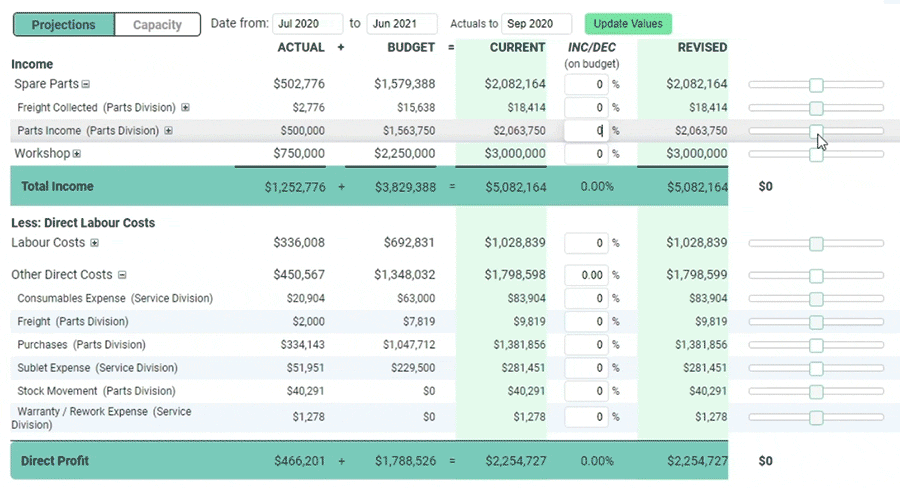Click the Warranty / Rework Expense slider handle
The image size is (900, 488).
[x=816, y=418]
